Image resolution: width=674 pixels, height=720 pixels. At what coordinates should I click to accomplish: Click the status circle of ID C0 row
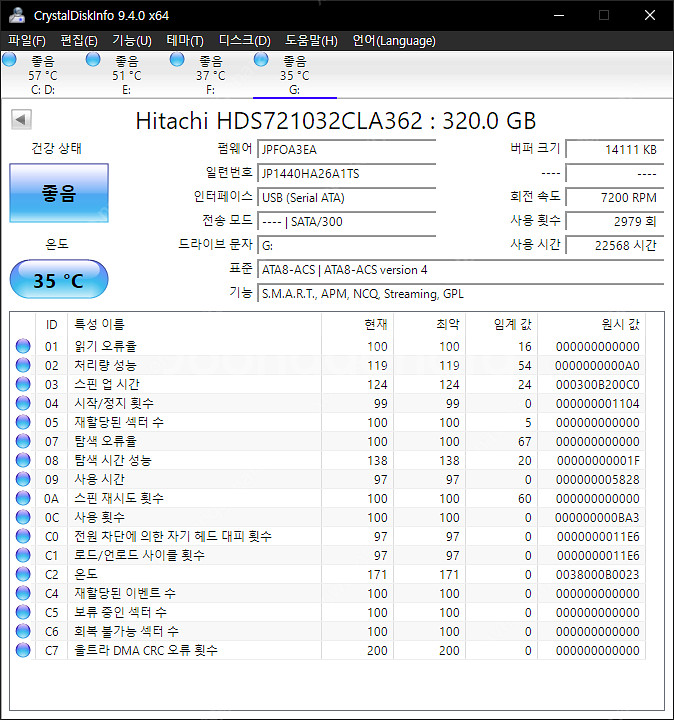[23, 536]
